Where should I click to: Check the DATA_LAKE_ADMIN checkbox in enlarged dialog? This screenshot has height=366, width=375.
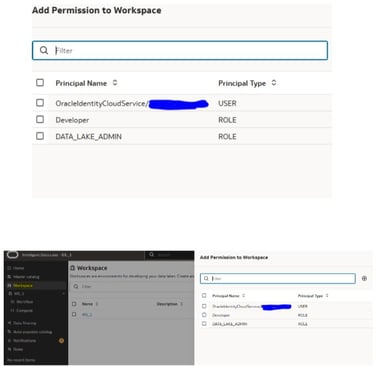[x=40, y=136]
